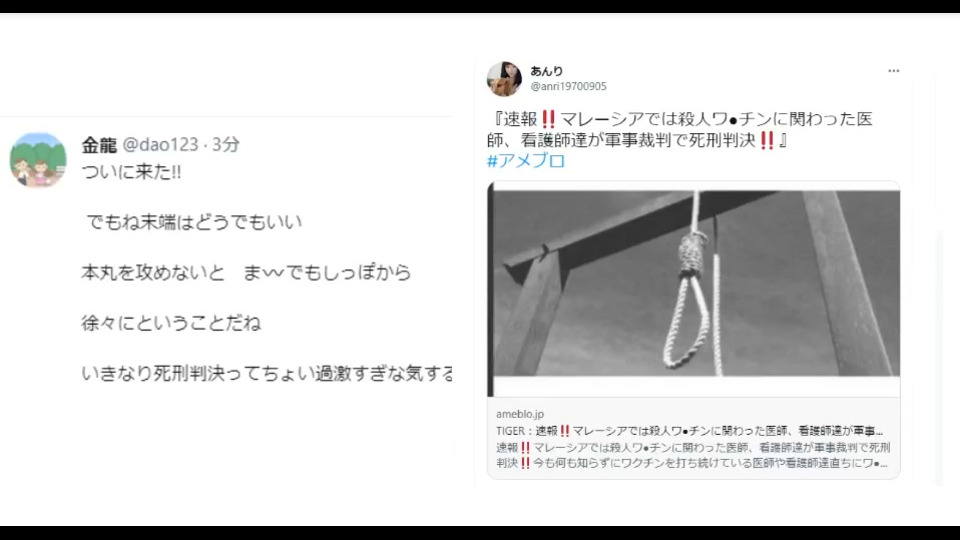Click the 『速報‼マレーシアでは tweet text

pyautogui.click(x=680, y=129)
